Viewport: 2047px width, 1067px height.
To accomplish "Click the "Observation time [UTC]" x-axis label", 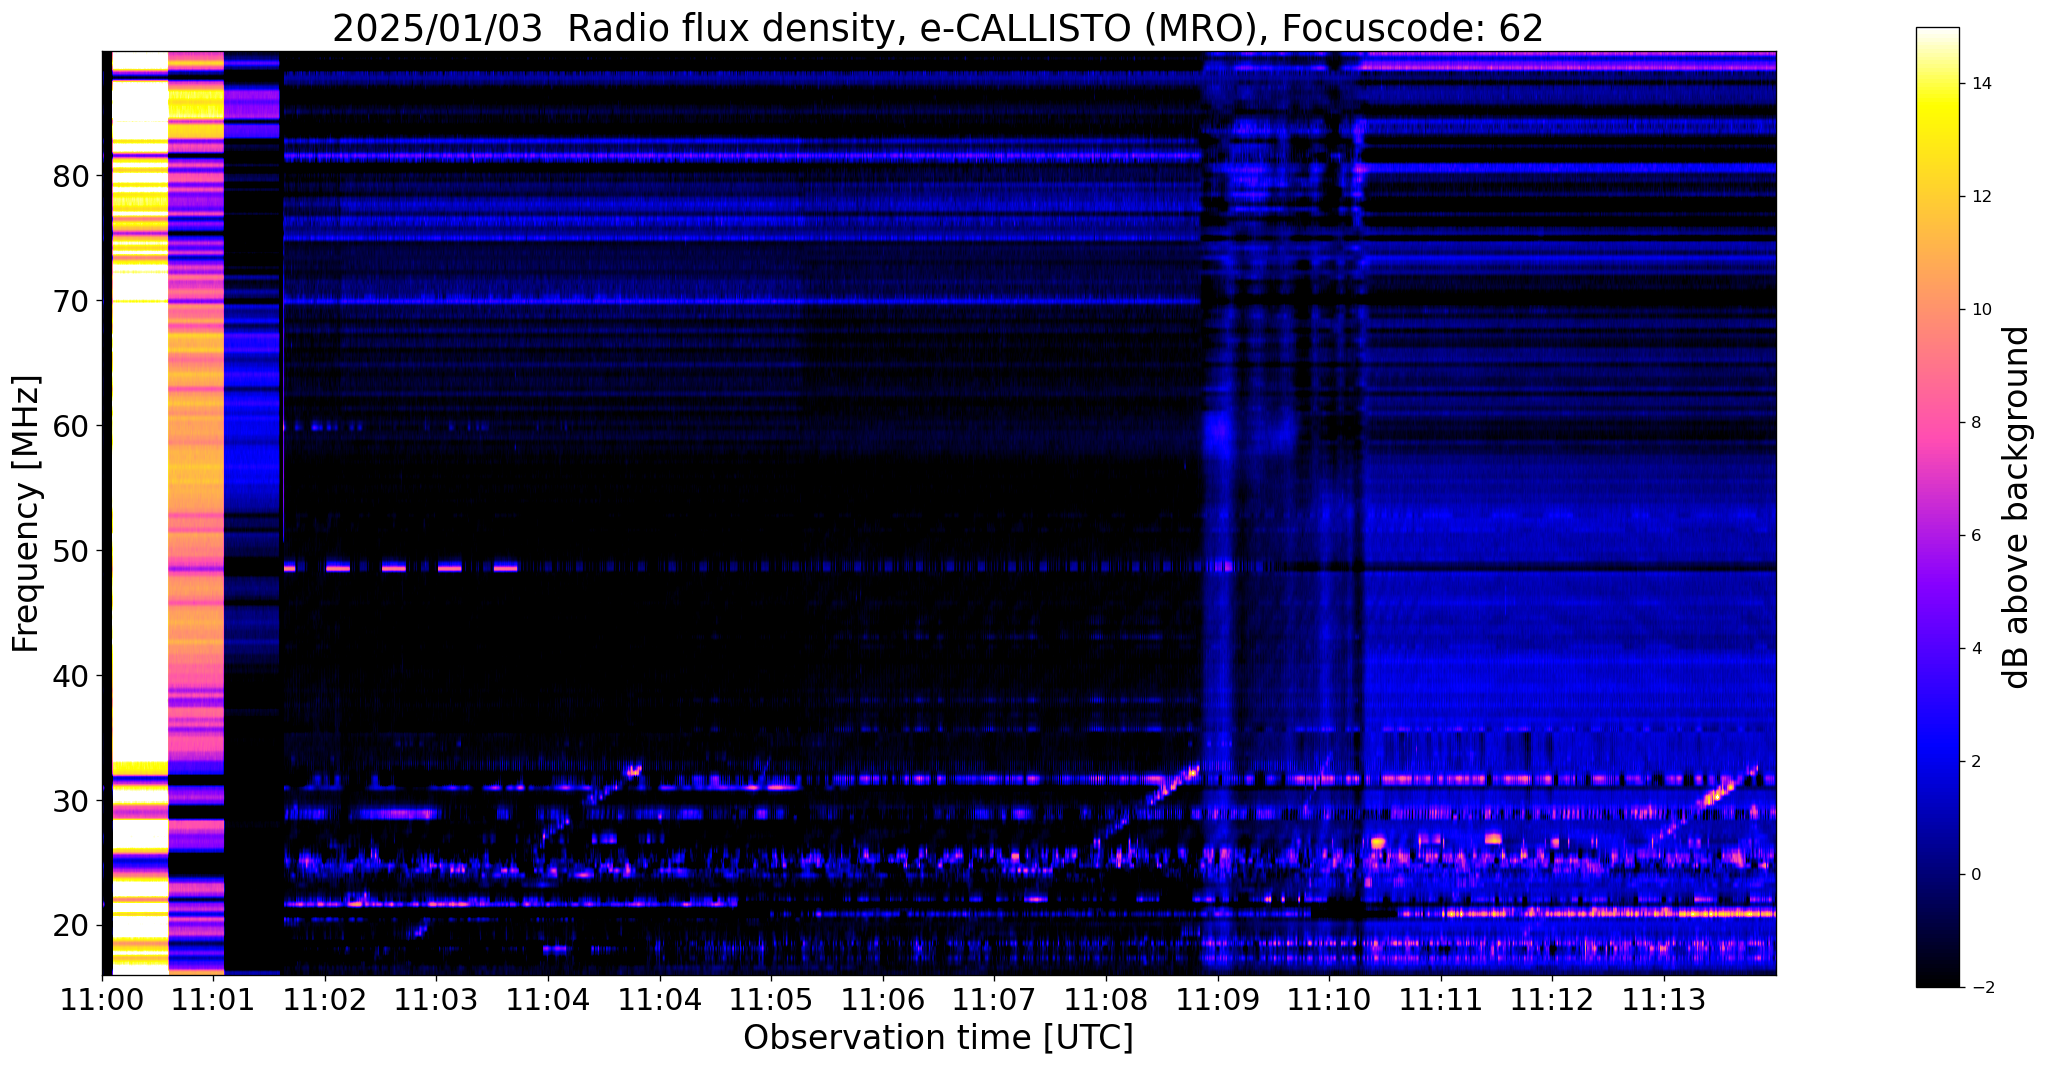I will [x=938, y=1037].
